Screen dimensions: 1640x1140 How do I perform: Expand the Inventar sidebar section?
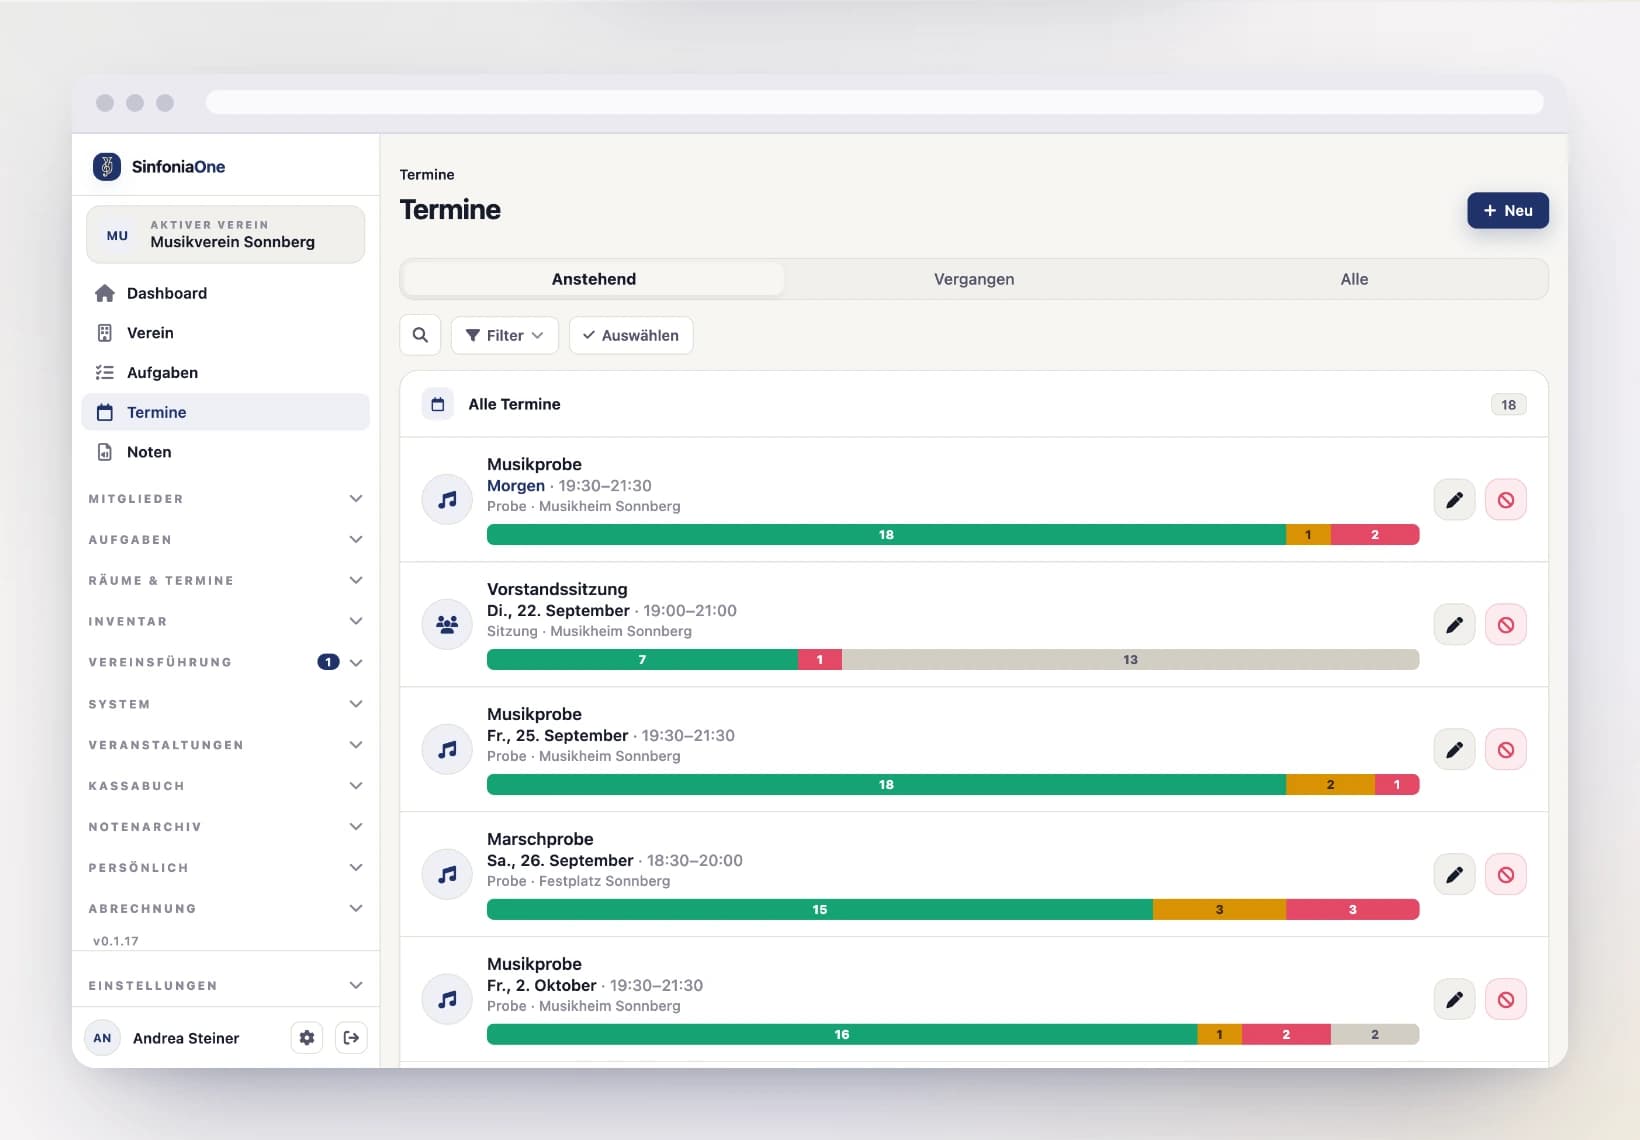(226, 621)
